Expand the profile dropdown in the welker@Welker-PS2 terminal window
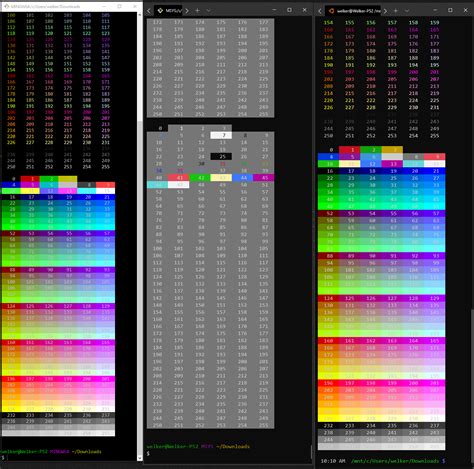474x469 pixels. pos(407,11)
